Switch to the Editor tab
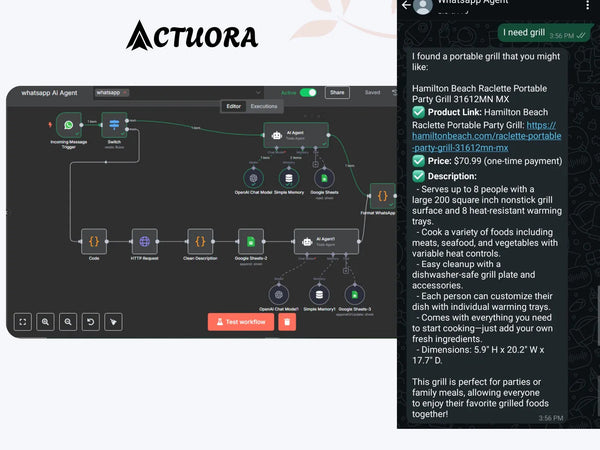This screenshot has width=600, height=450. click(233, 106)
